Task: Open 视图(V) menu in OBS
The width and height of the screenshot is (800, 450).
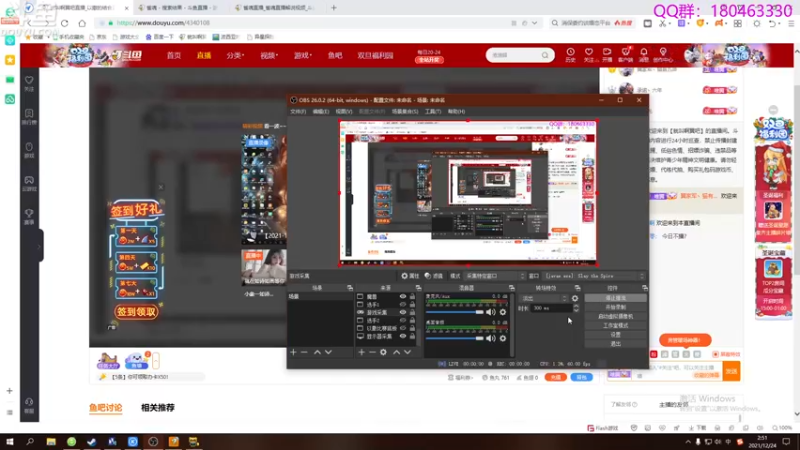Action: point(344,111)
